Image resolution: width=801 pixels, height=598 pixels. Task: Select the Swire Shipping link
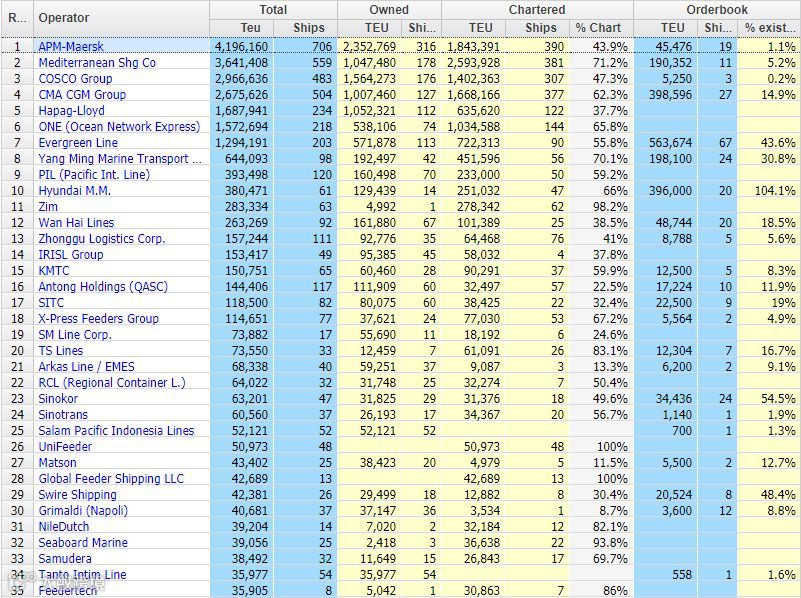(78, 495)
